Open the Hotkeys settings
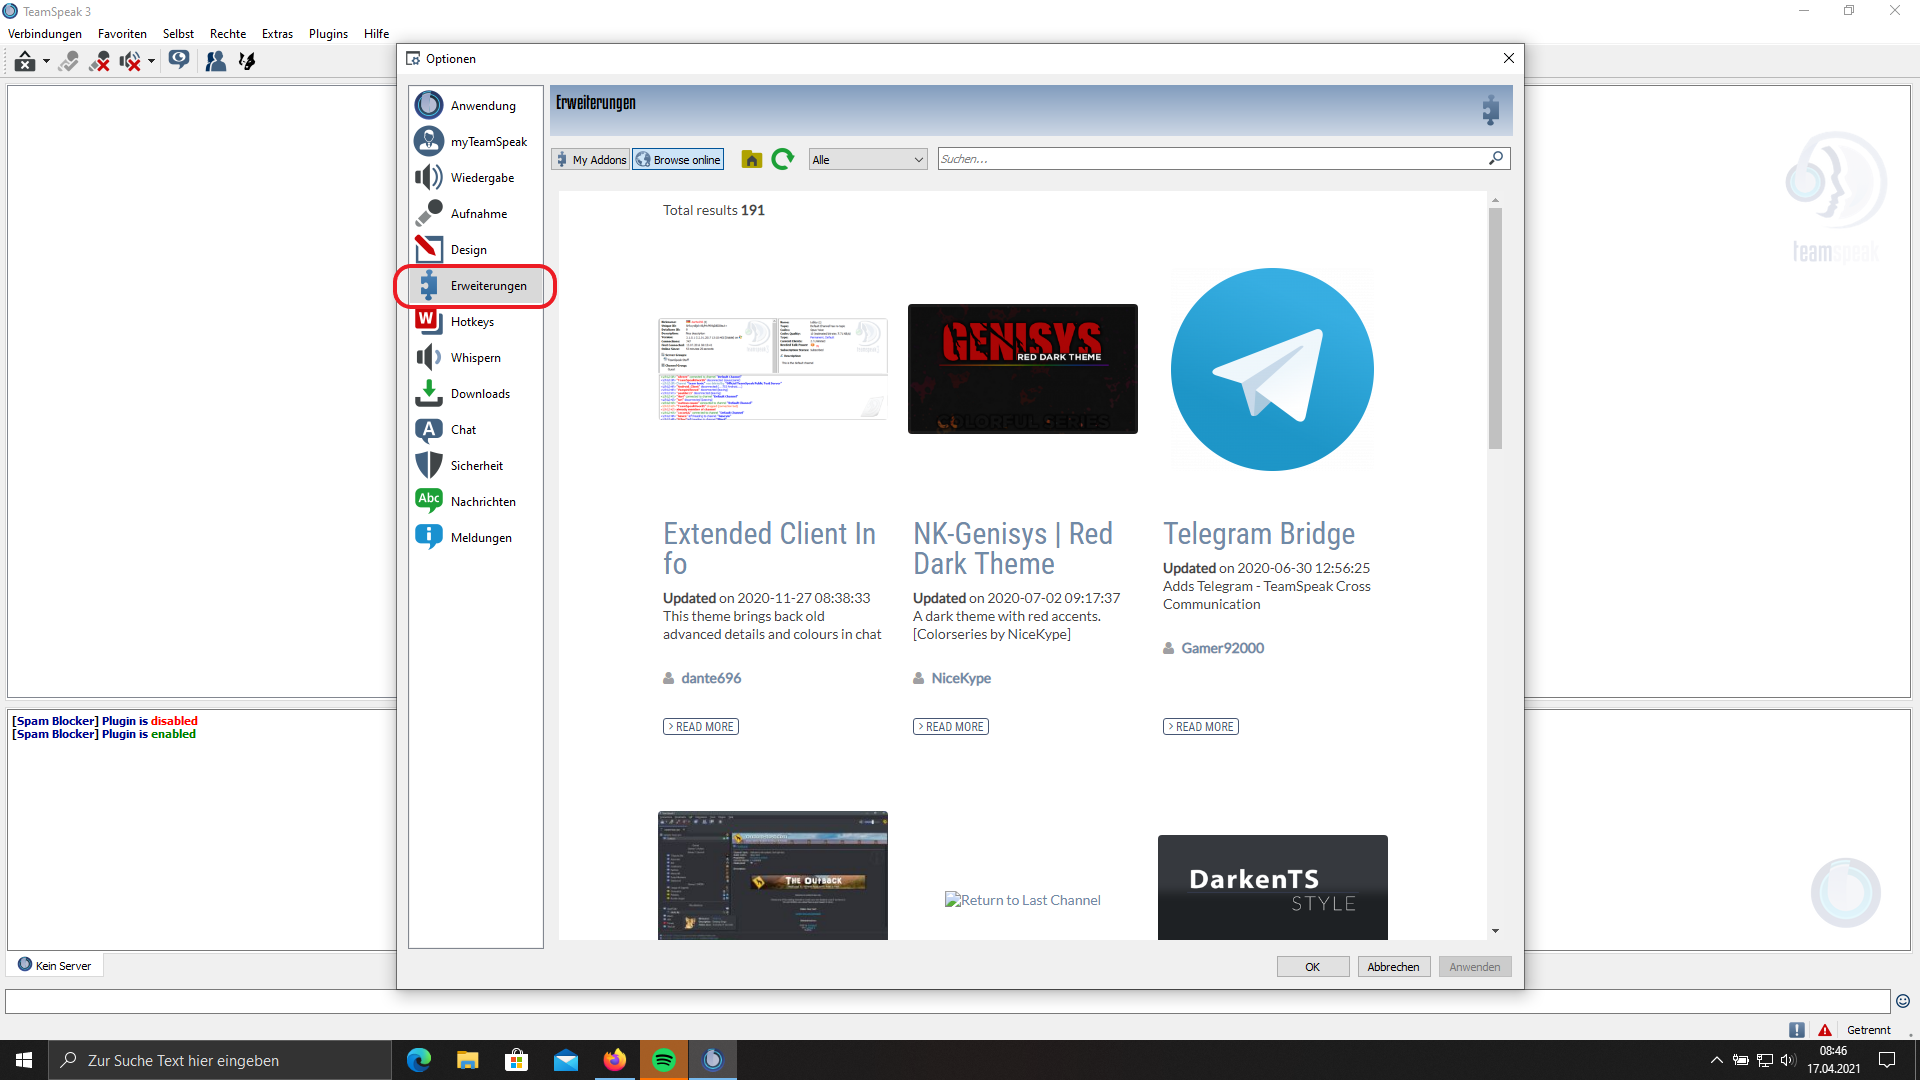Image resolution: width=1920 pixels, height=1080 pixels. [476, 321]
